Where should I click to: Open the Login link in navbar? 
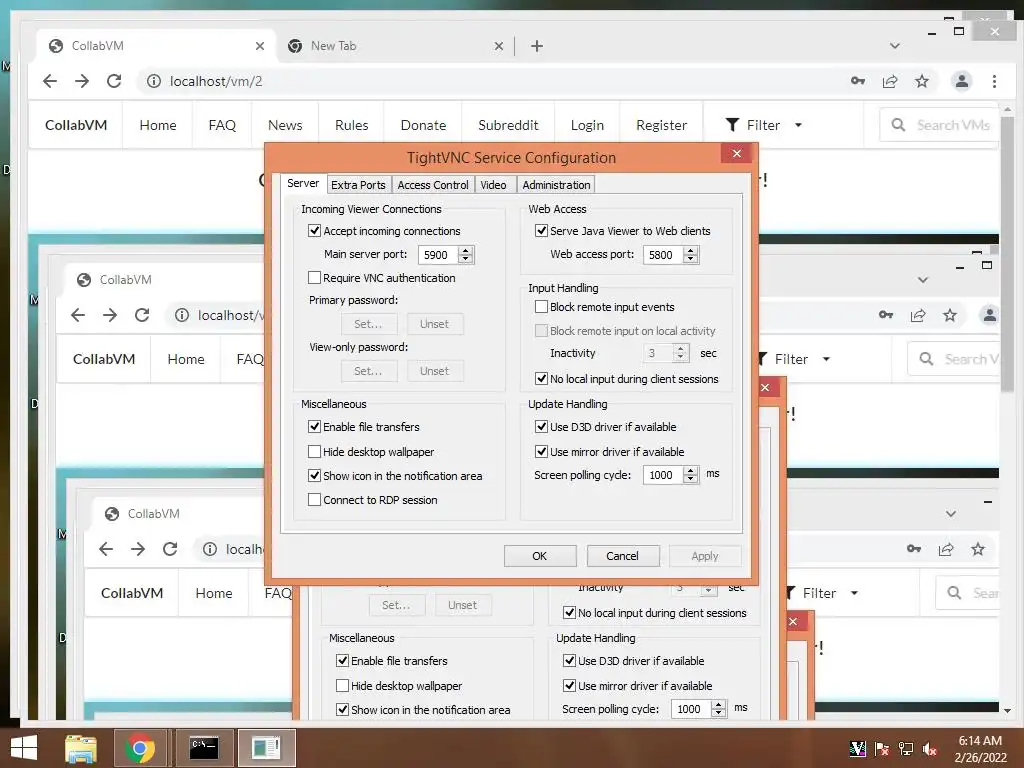(x=587, y=125)
